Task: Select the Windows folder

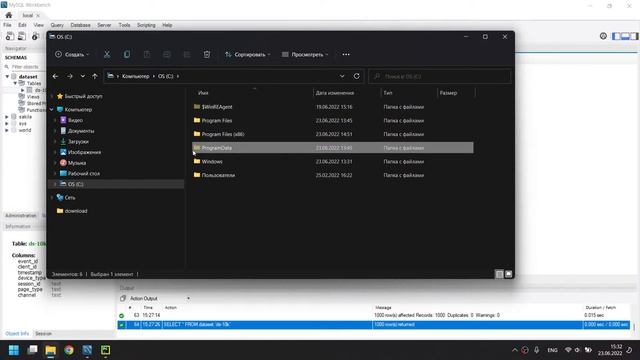Action: tap(212, 162)
